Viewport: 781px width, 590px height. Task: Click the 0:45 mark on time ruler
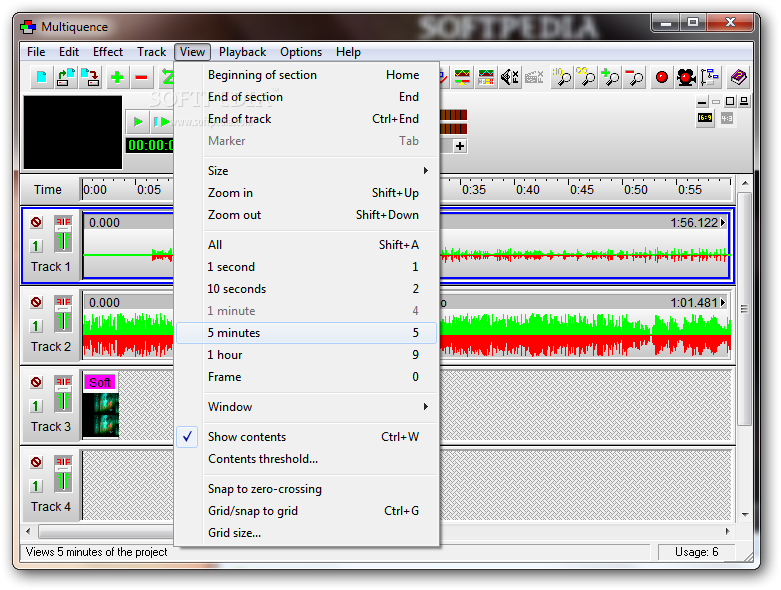pos(582,190)
